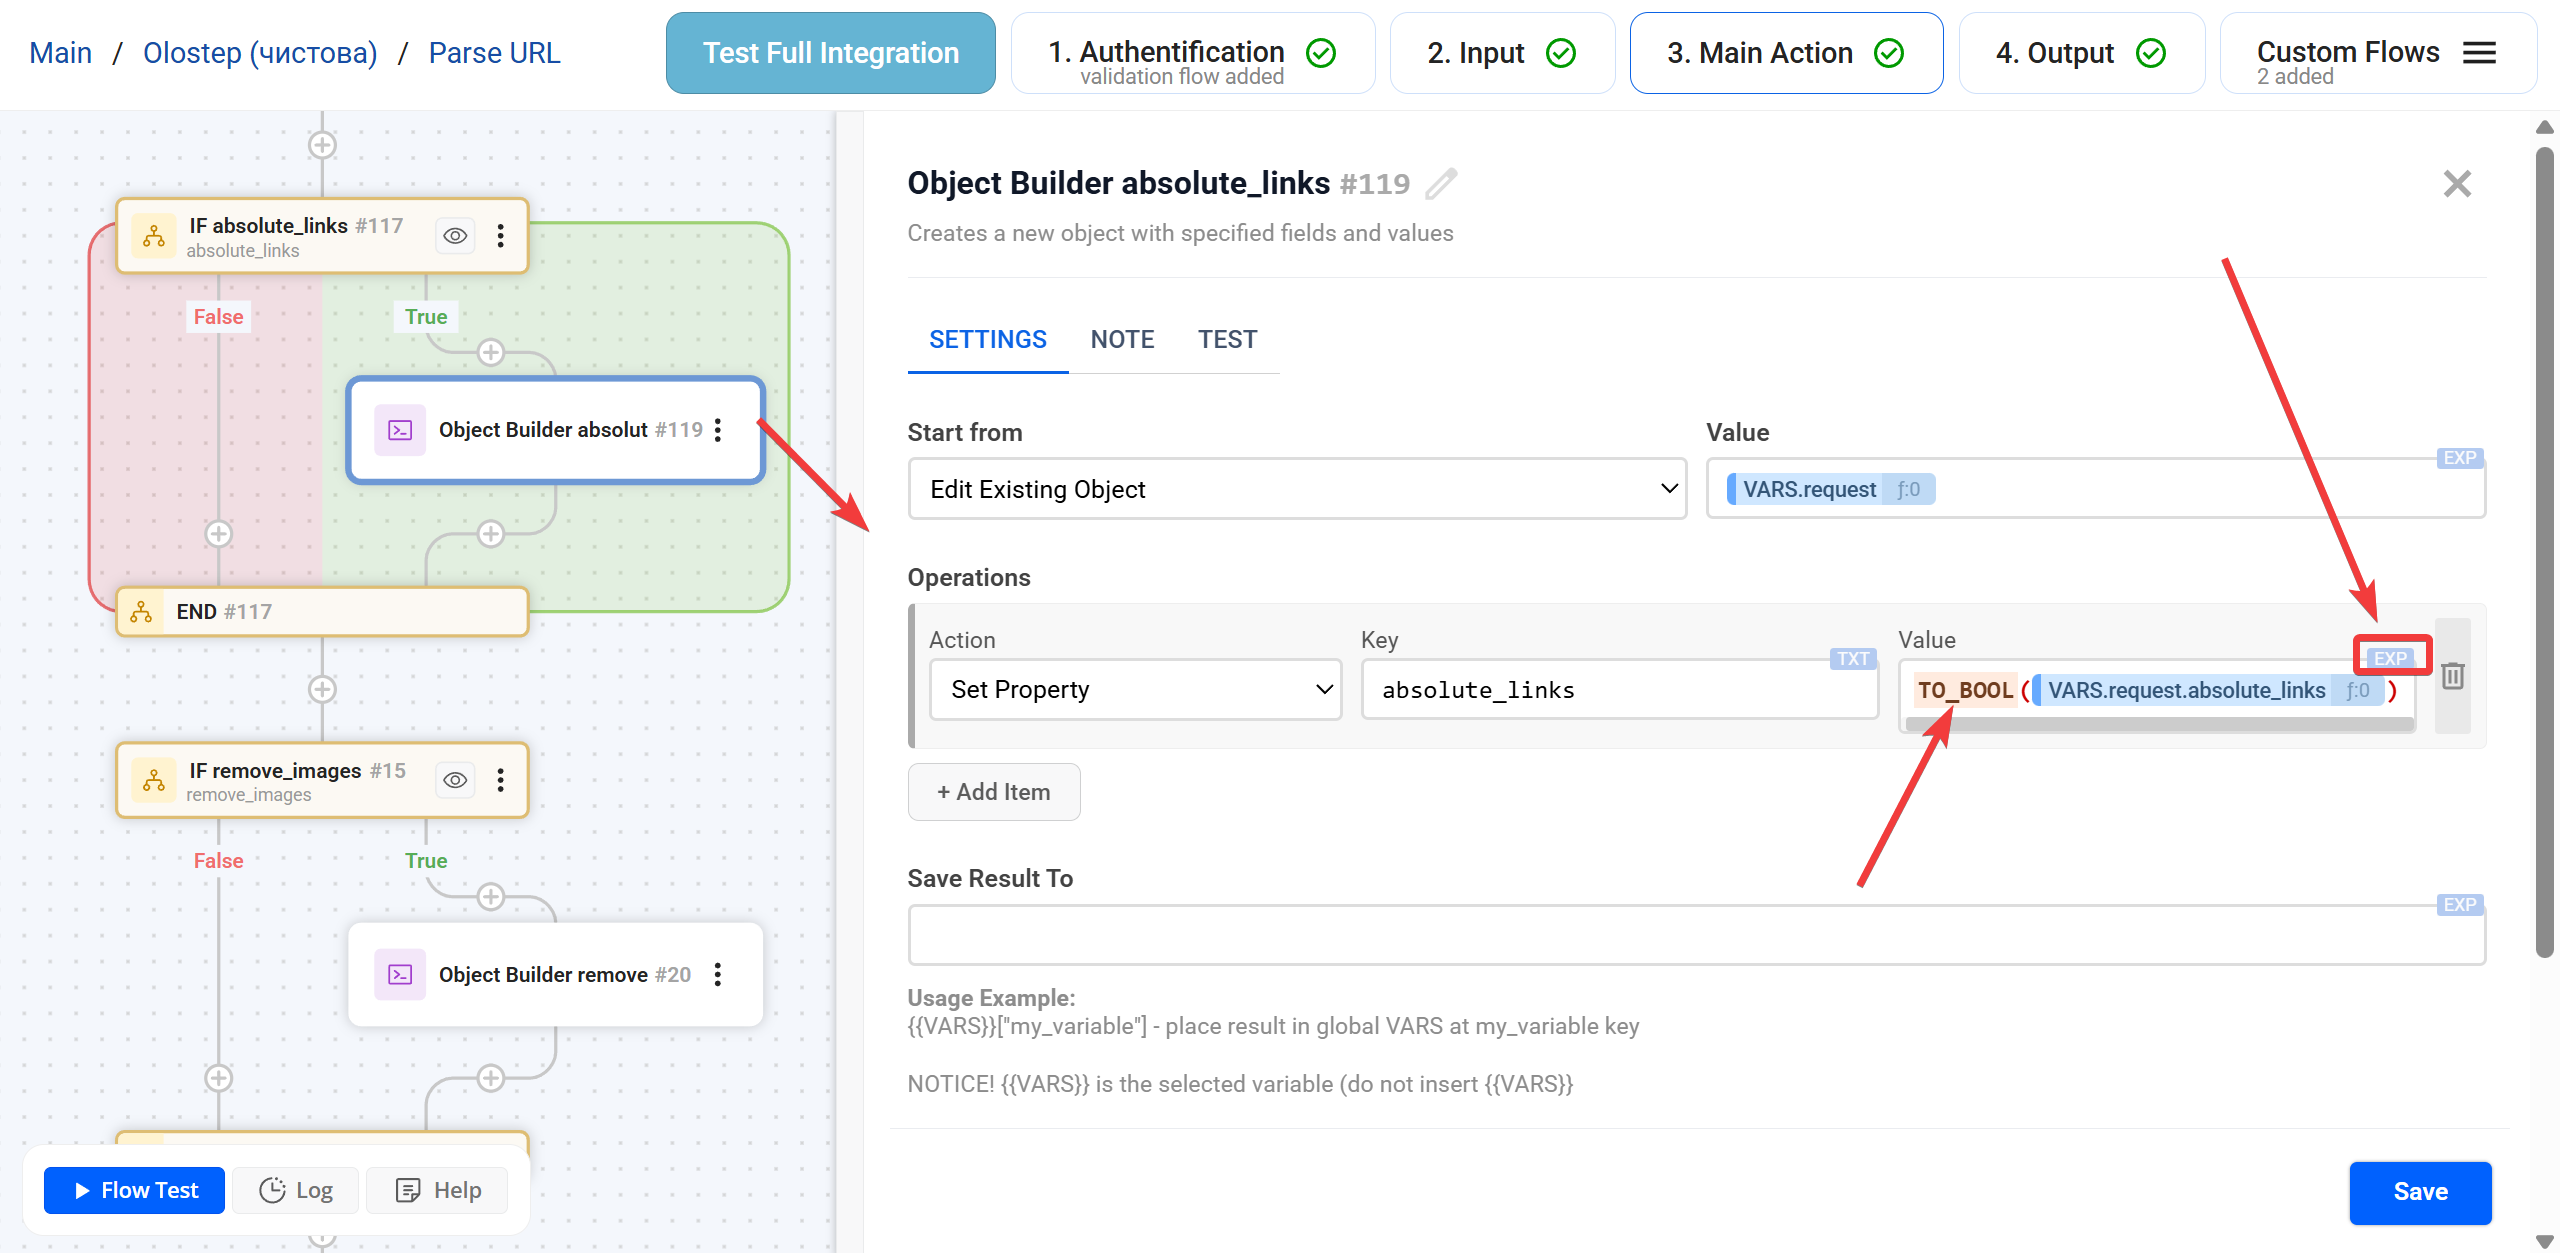Image resolution: width=2560 pixels, height=1253 pixels.
Task: Switch to the TEST tab
Action: [x=1227, y=340]
